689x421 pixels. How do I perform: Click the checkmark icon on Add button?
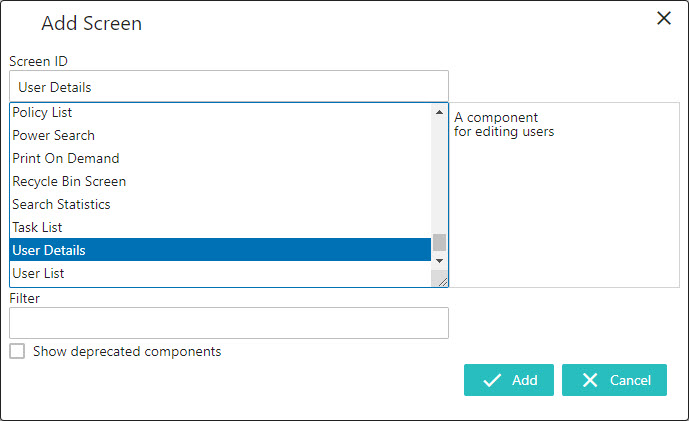click(x=491, y=380)
